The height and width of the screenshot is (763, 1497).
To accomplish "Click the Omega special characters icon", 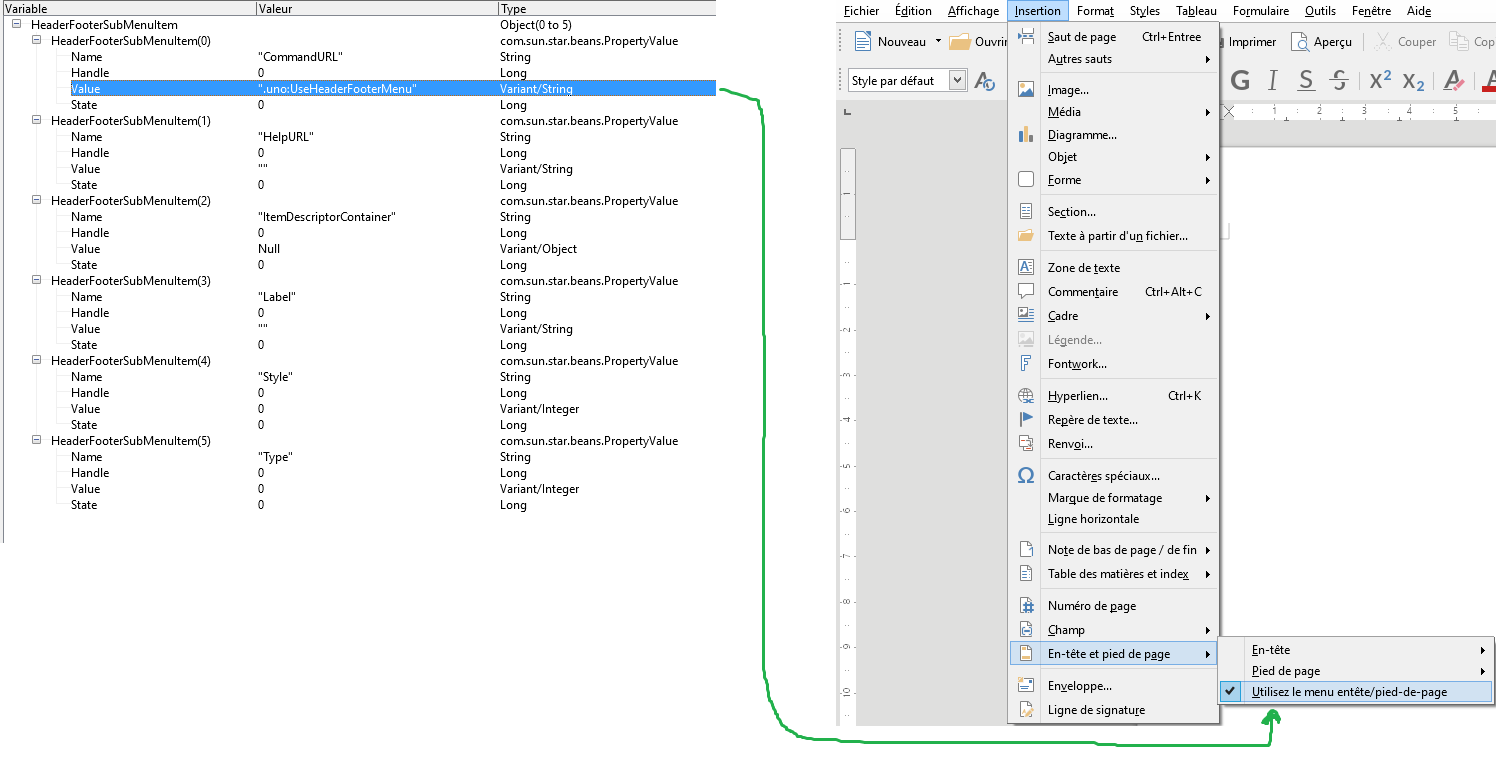I will pos(1025,476).
